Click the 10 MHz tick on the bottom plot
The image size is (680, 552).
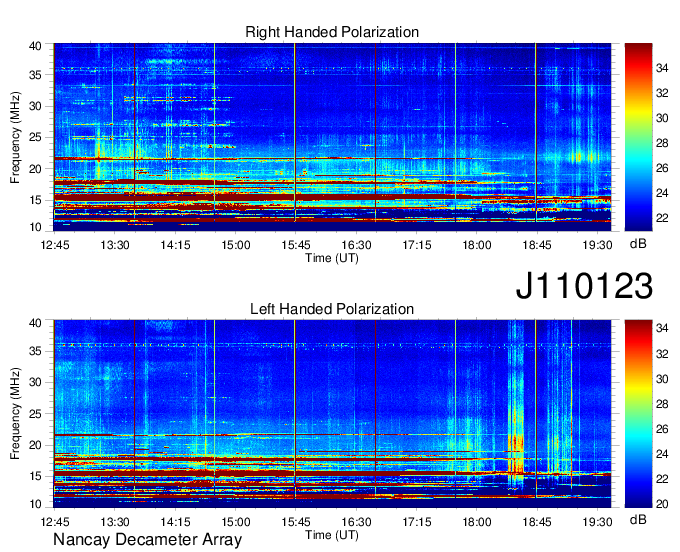pyautogui.click(x=35, y=504)
